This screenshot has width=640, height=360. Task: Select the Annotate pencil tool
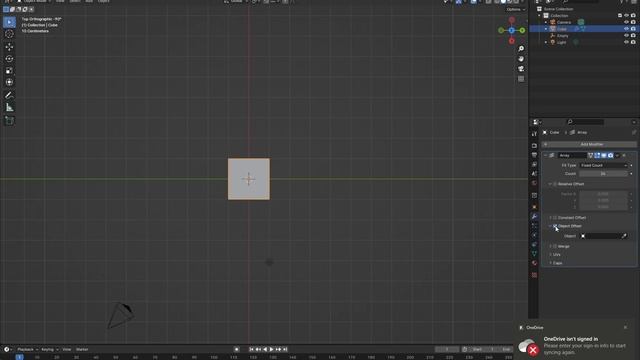click(x=9, y=95)
